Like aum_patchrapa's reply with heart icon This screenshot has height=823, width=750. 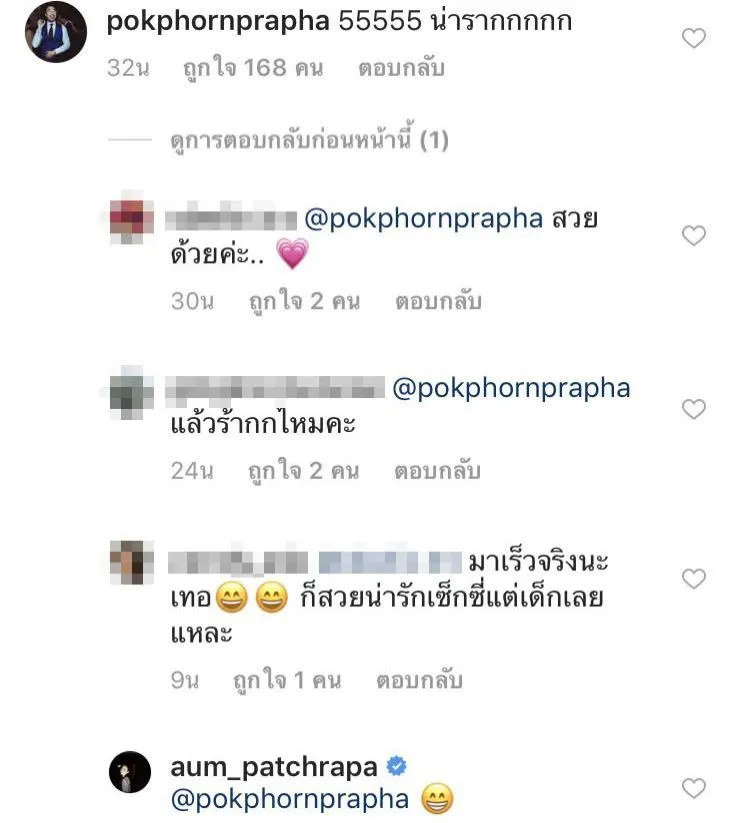pos(693,788)
